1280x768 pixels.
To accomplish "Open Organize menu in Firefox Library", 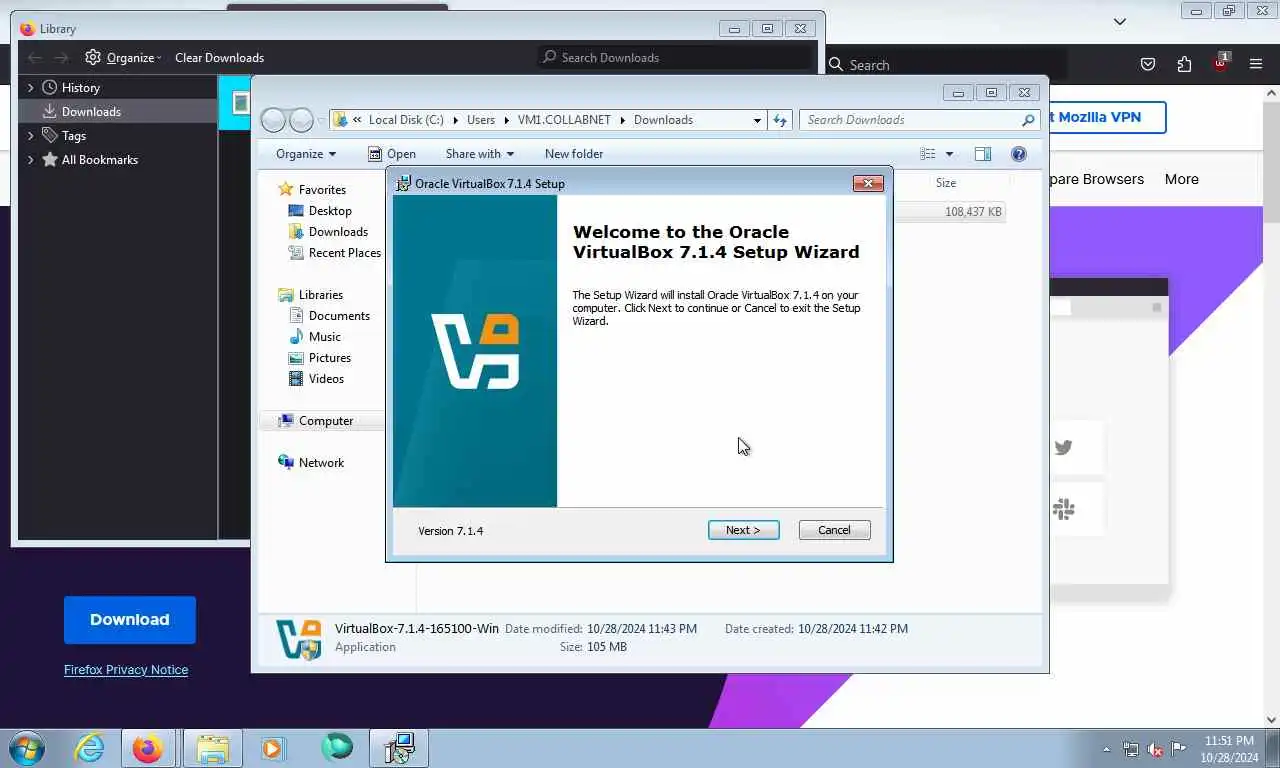I will coord(123,57).
